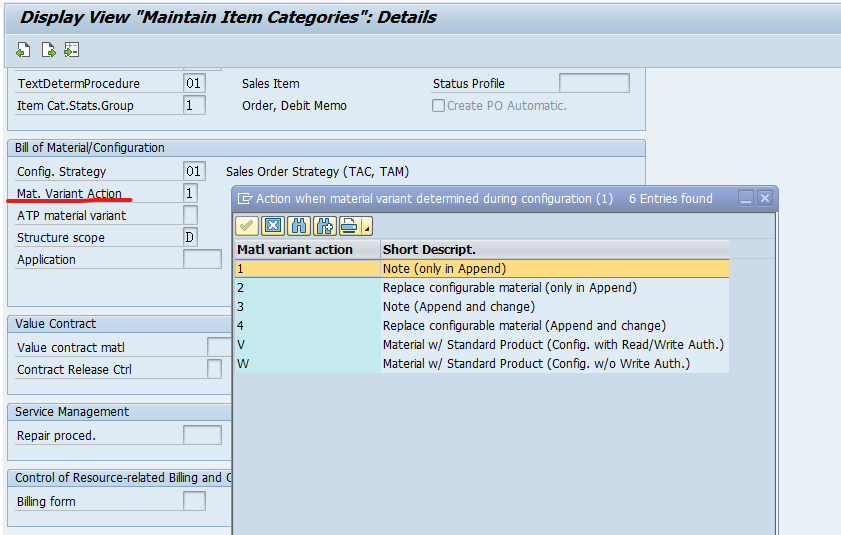Viewport: 841px width, 535px height.
Task: Click the Other Entry toolbar icon
Action: (x=71, y=50)
